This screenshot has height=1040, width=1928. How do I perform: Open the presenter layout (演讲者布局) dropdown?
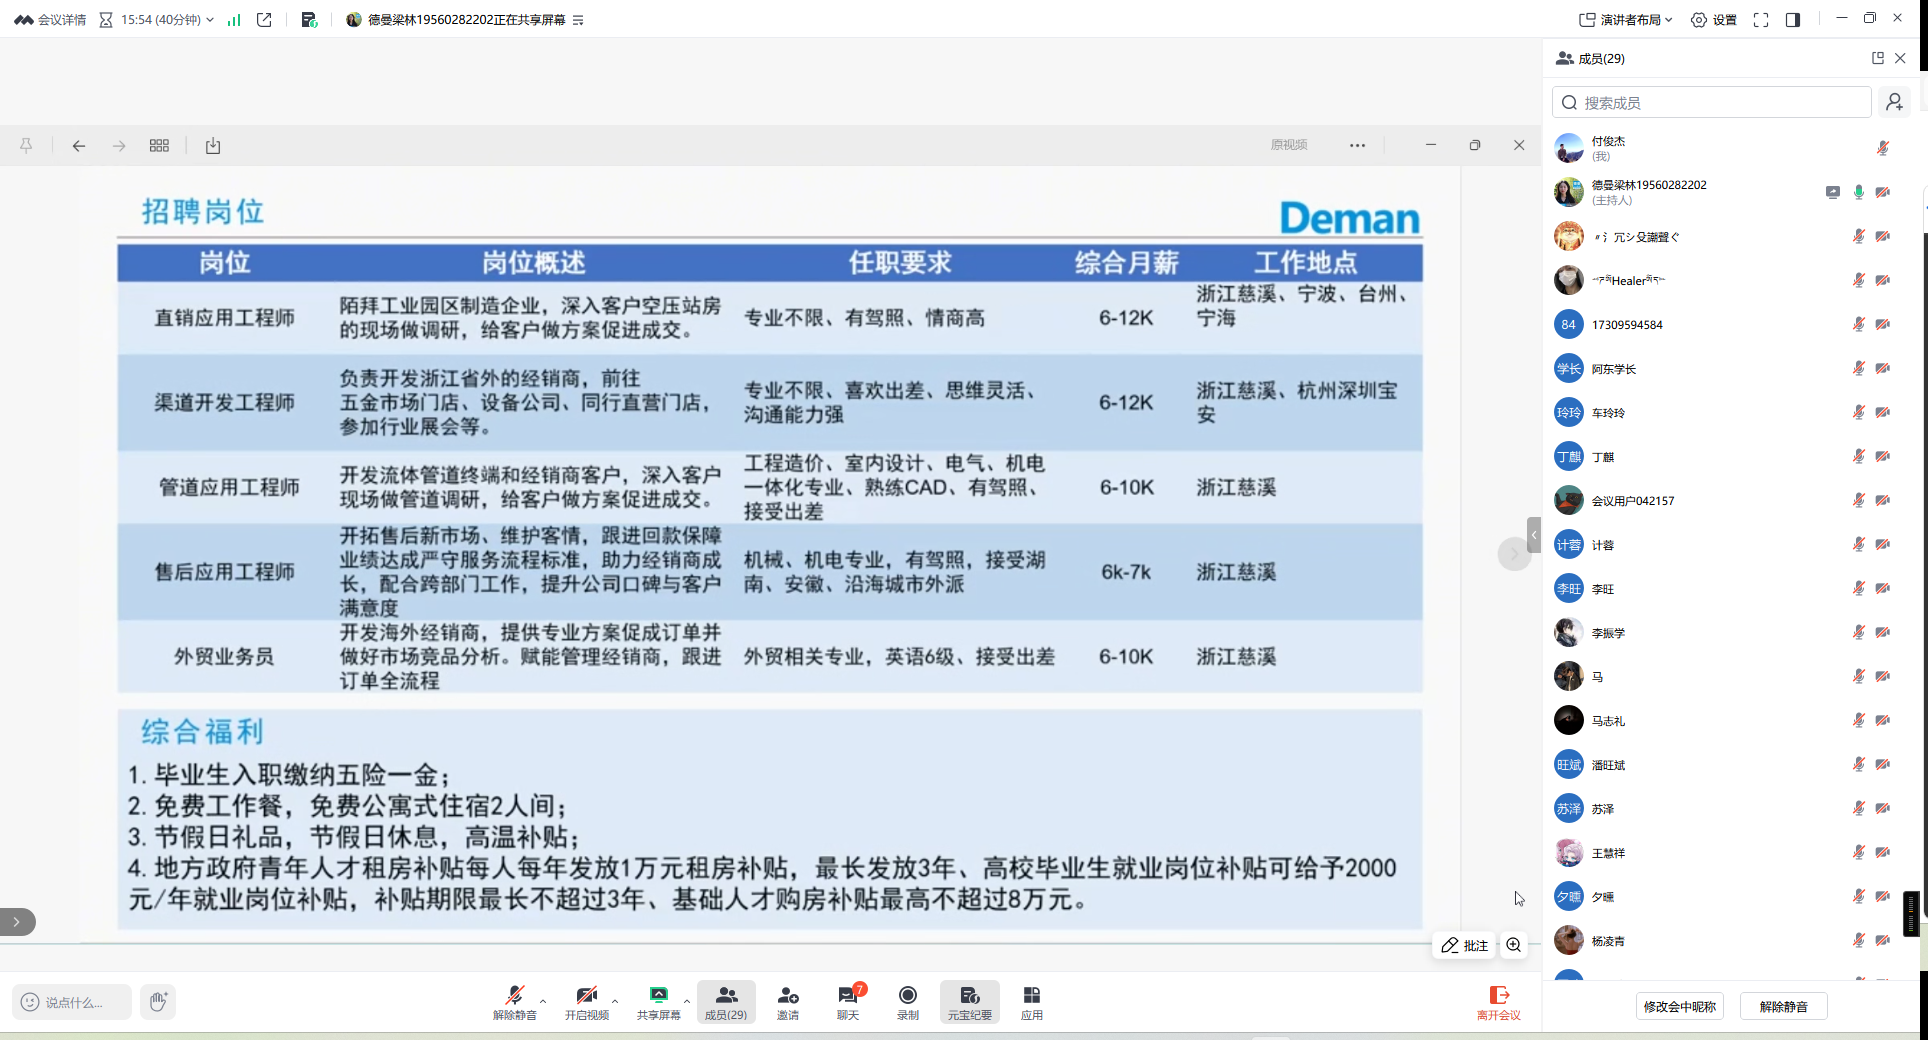[1626, 20]
